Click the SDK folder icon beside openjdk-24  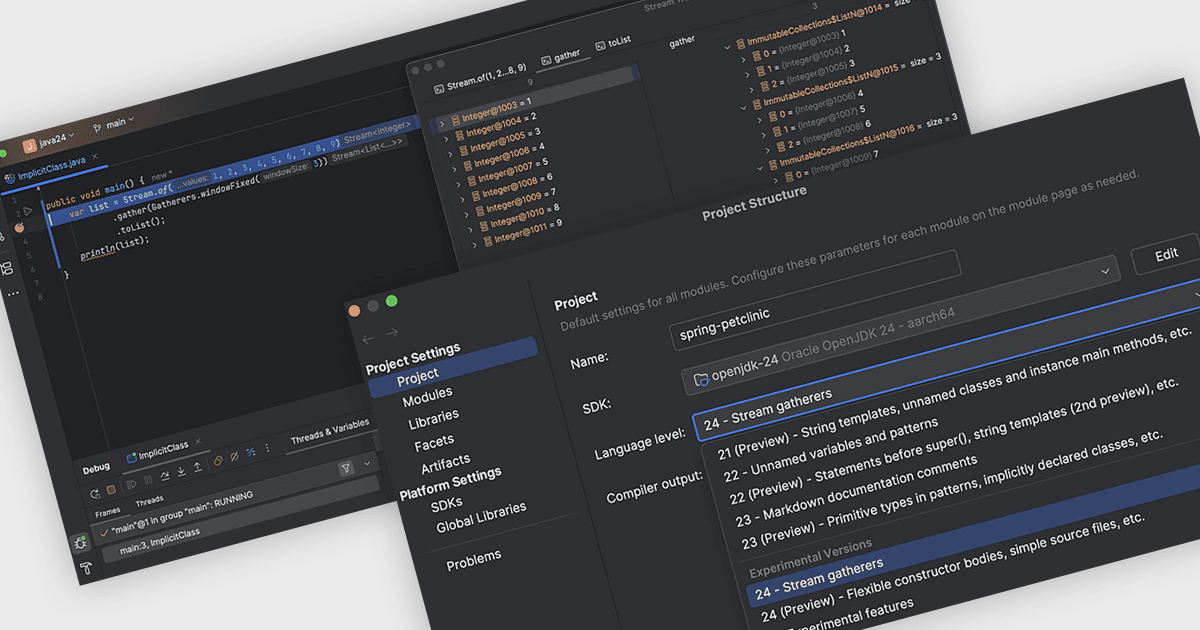click(x=701, y=378)
